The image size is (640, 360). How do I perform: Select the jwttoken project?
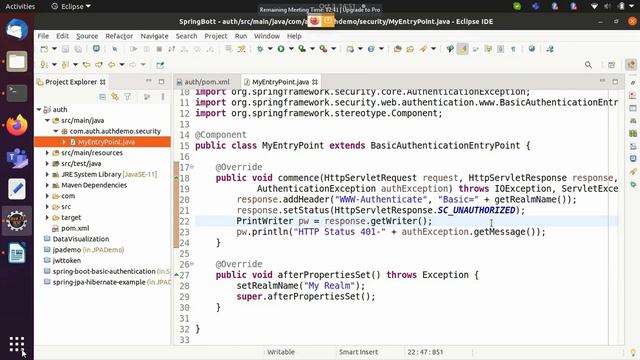click(67, 260)
